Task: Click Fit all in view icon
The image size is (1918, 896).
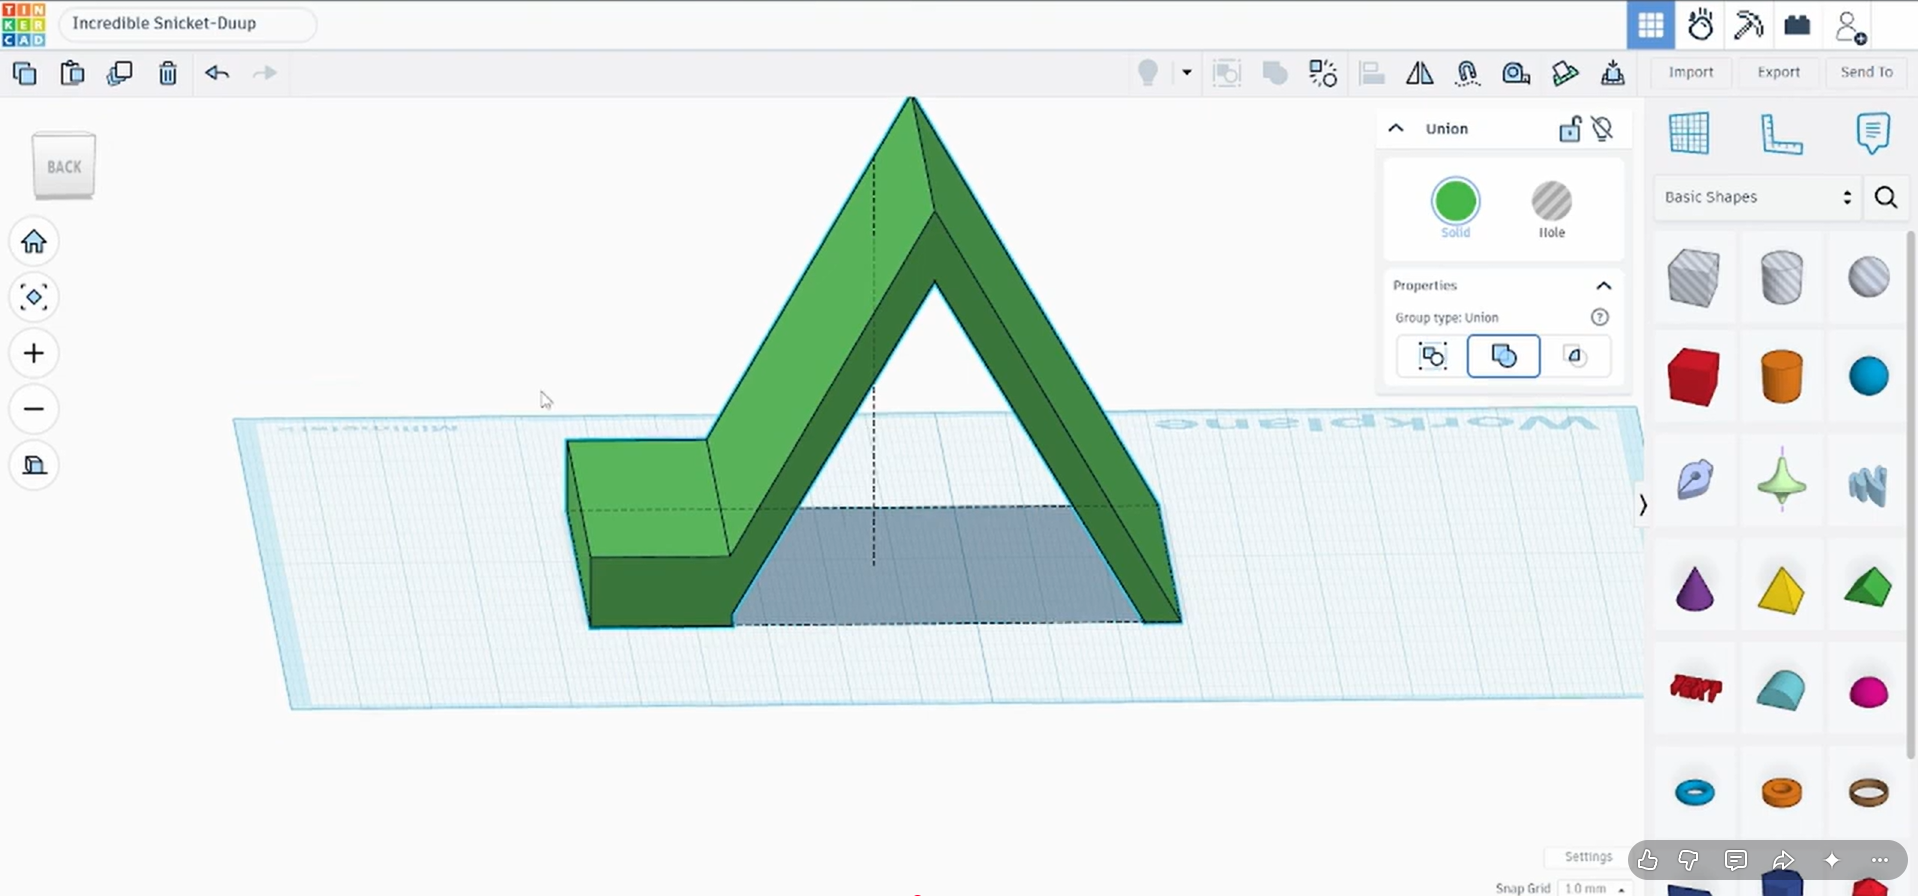Action: pyautogui.click(x=34, y=297)
